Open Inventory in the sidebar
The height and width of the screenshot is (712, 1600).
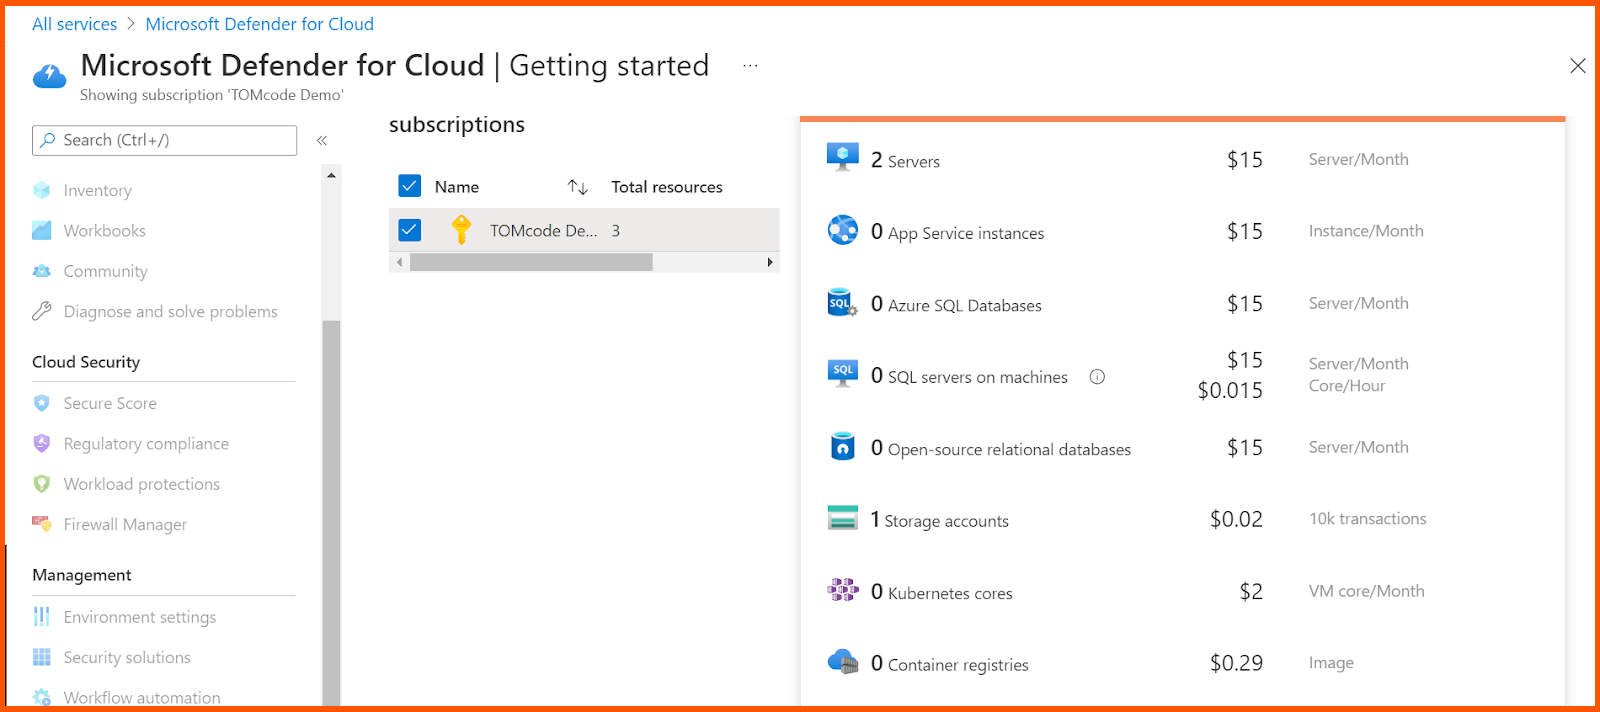coord(97,190)
